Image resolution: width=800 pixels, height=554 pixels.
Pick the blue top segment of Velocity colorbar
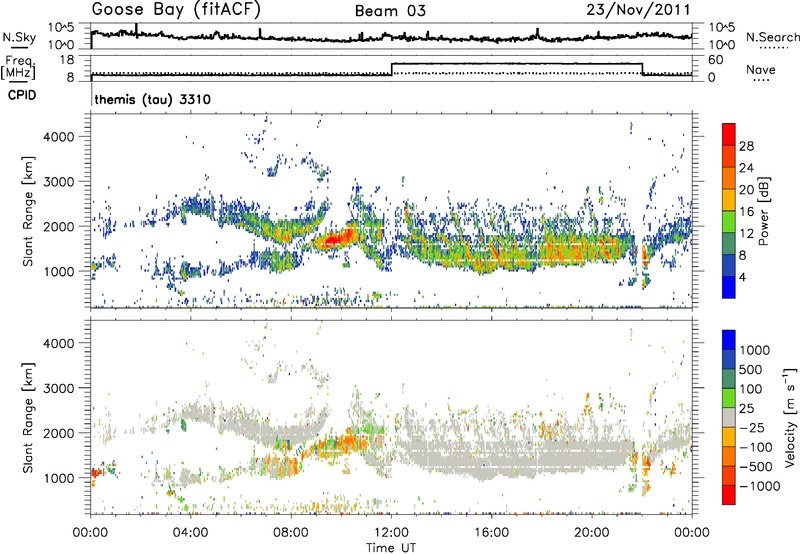click(729, 340)
